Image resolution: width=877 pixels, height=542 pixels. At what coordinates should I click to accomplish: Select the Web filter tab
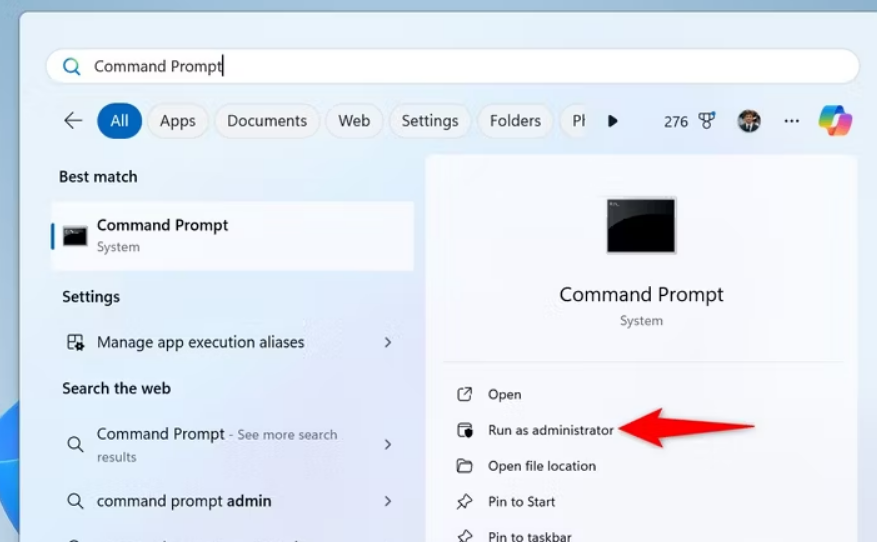pos(354,121)
